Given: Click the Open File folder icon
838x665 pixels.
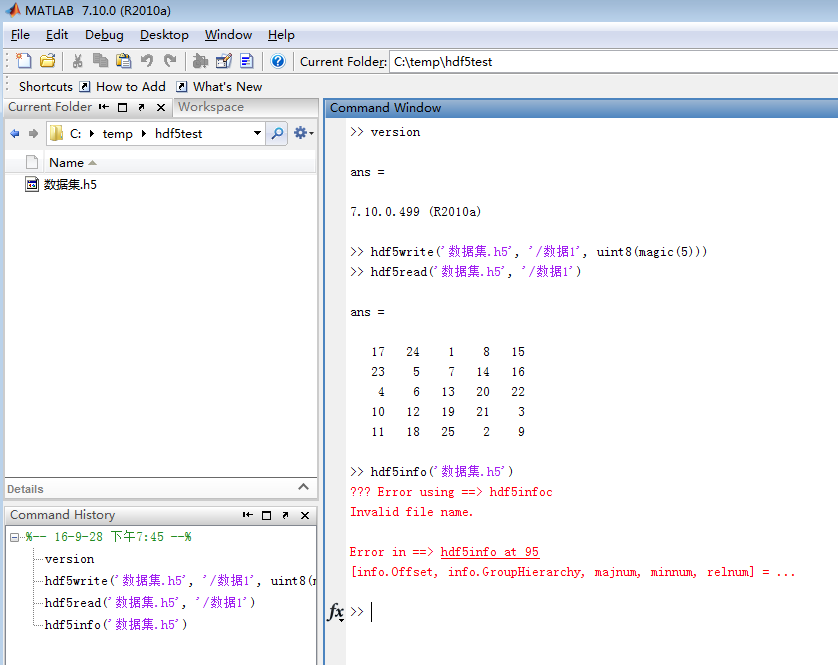Looking at the screenshot, I should point(47,61).
